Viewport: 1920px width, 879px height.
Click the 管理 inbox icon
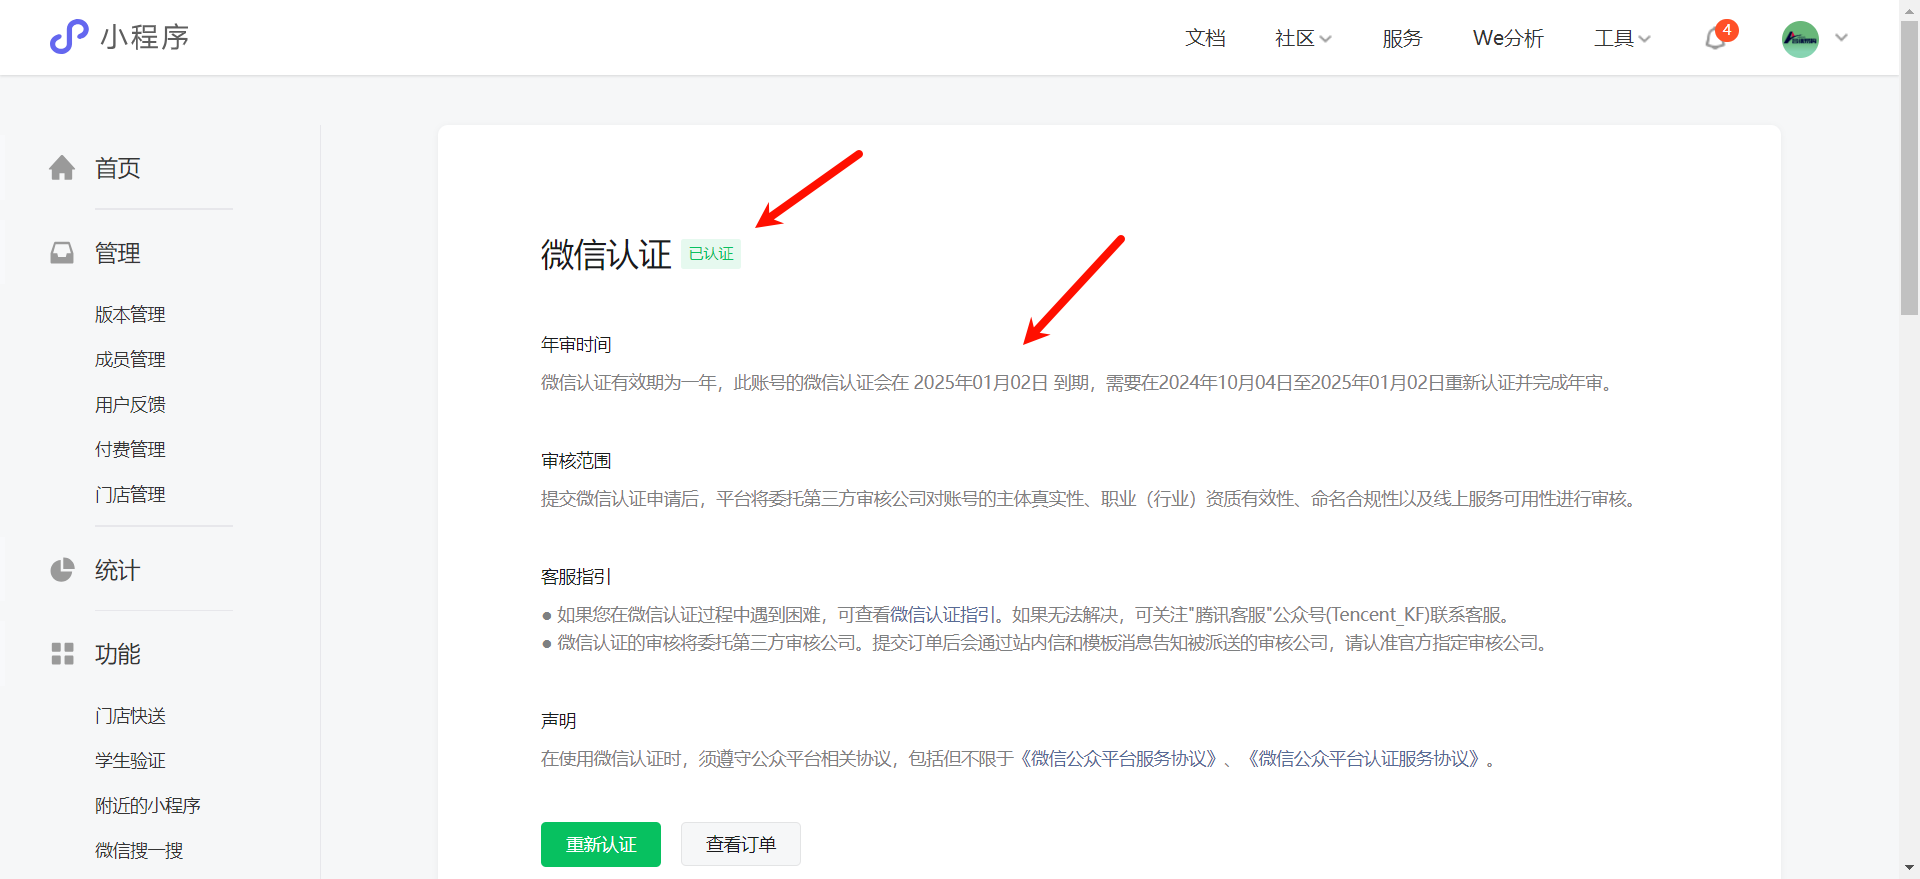coord(62,253)
